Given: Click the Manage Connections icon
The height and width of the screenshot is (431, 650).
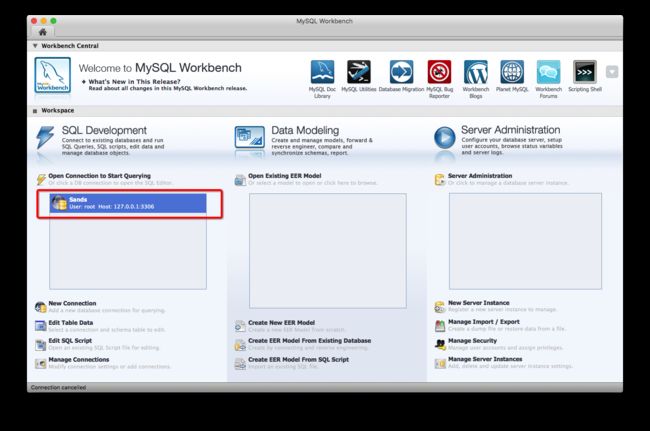Looking at the screenshot, I should (x=41, y=363).
